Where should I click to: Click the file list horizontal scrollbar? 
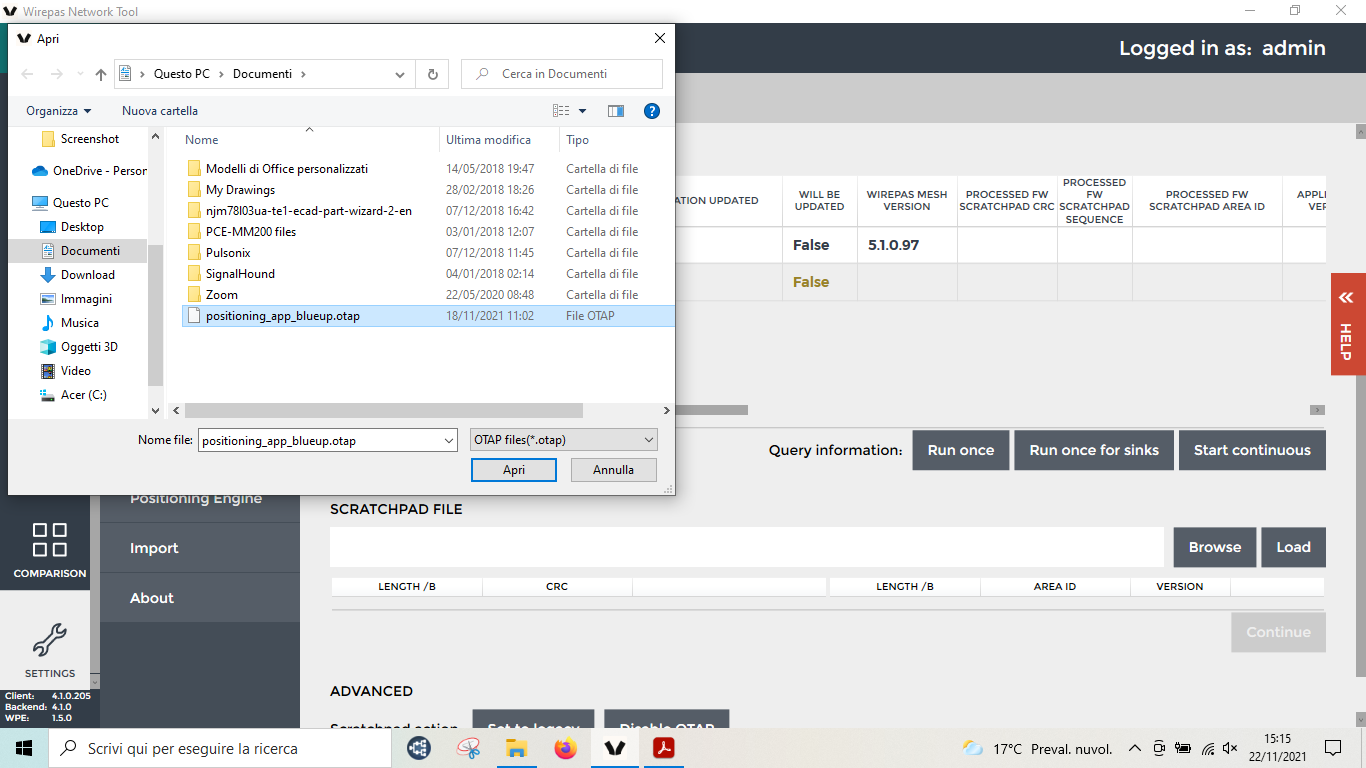point(383,410)
